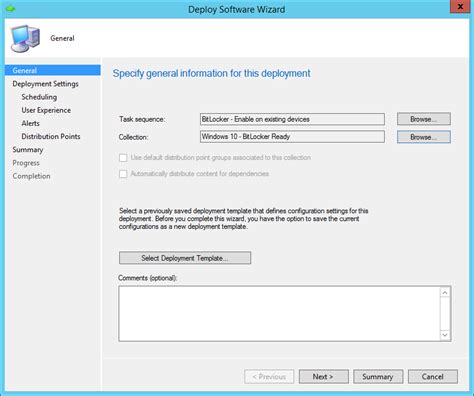Click the comments scrollbar down arrow

coord(445,335)
